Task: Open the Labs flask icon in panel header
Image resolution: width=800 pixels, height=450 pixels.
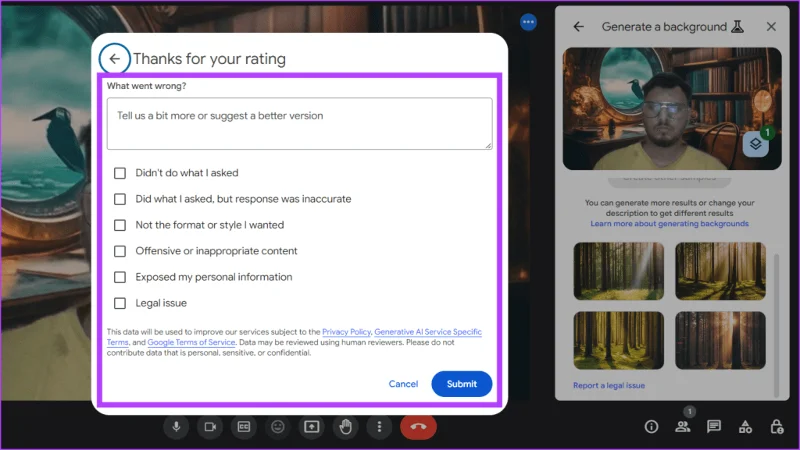Action: pyautogui.click(x=737, y=27)
